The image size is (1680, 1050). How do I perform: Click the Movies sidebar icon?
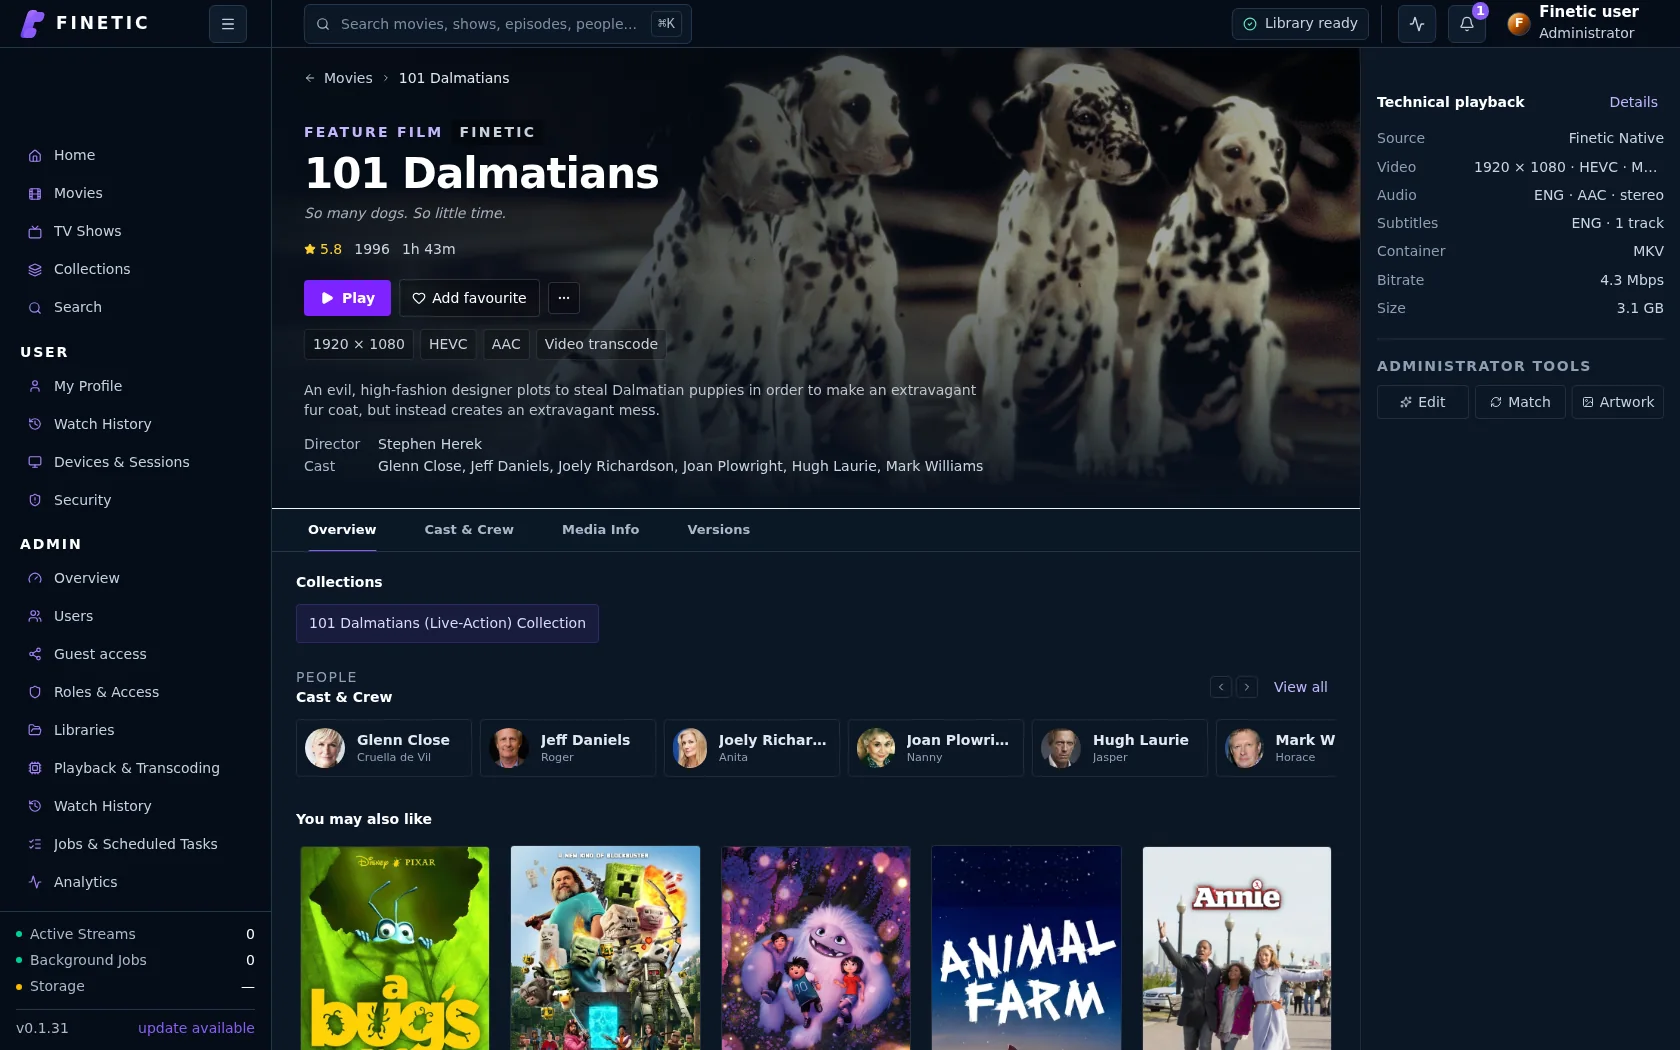35,193
